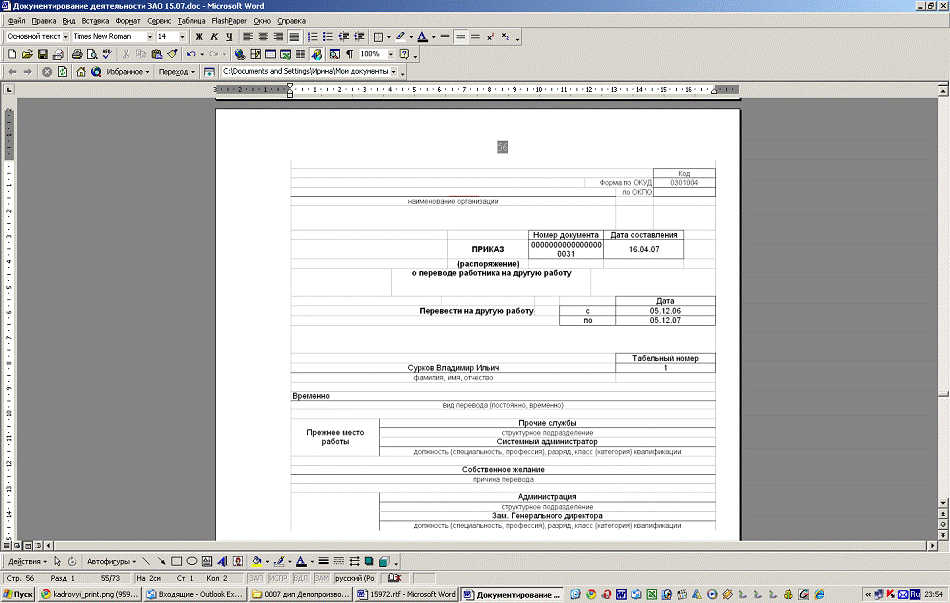Viewport: 950px width, 603px height.
Task: Toggle underline formatting (Ч) button
Action: pos(229,37)
